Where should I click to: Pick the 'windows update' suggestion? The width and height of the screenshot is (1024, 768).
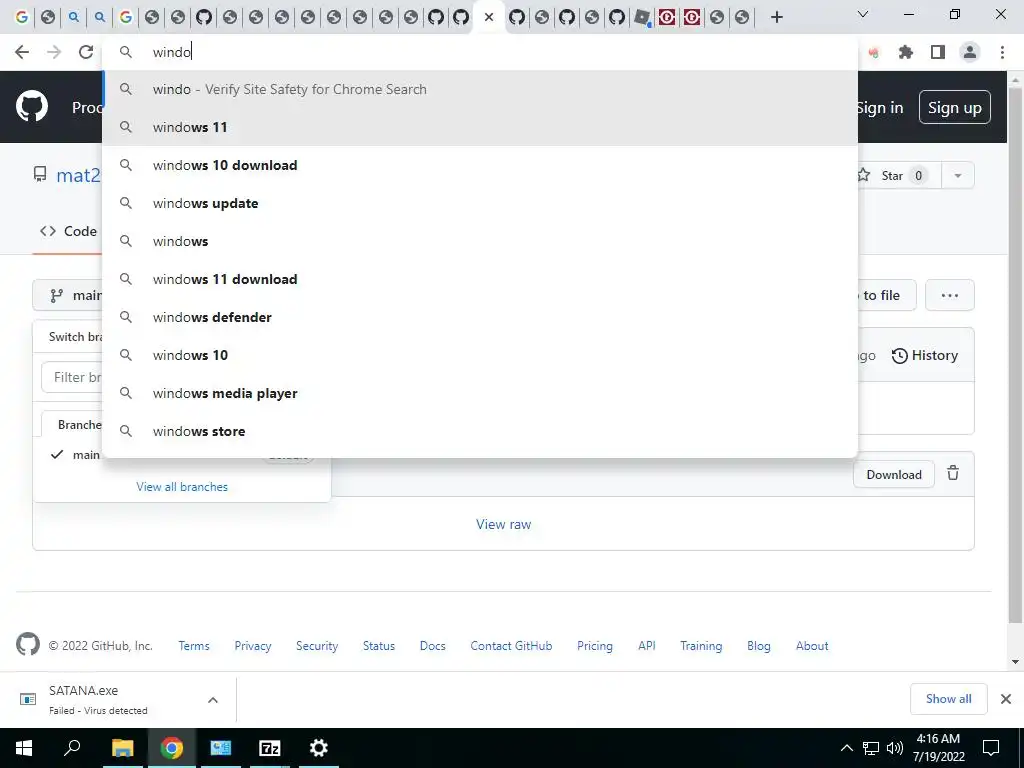[x=480, y=203]
